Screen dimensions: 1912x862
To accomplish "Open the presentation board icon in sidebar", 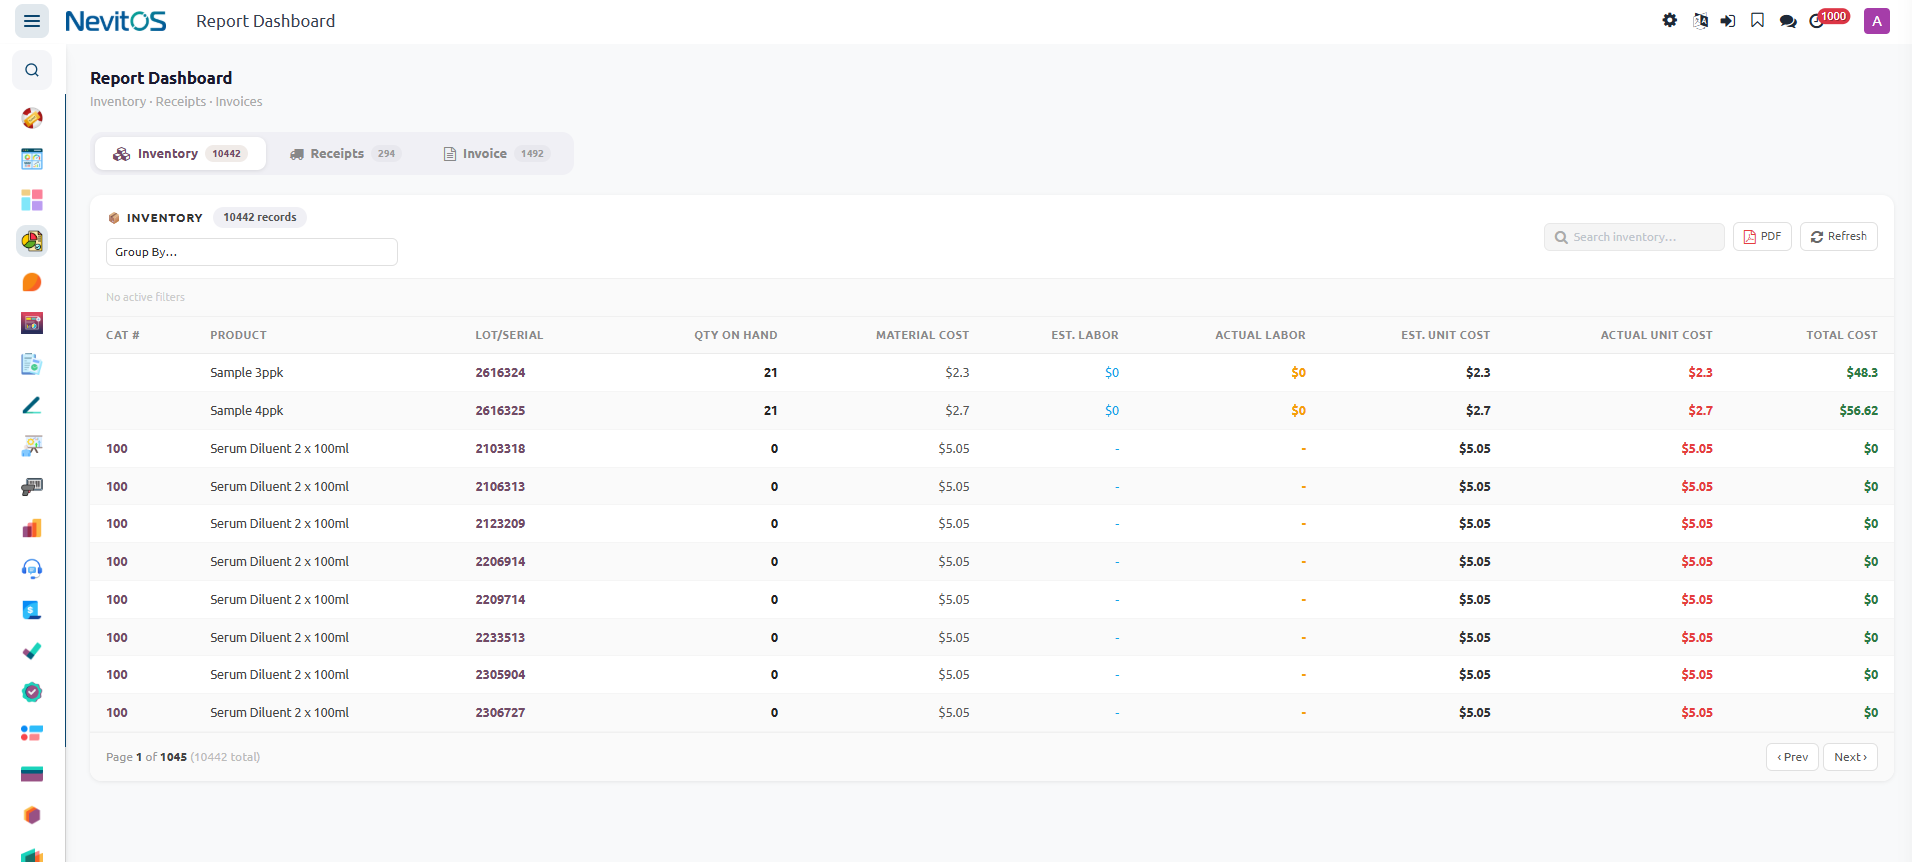I will point(32,446).
